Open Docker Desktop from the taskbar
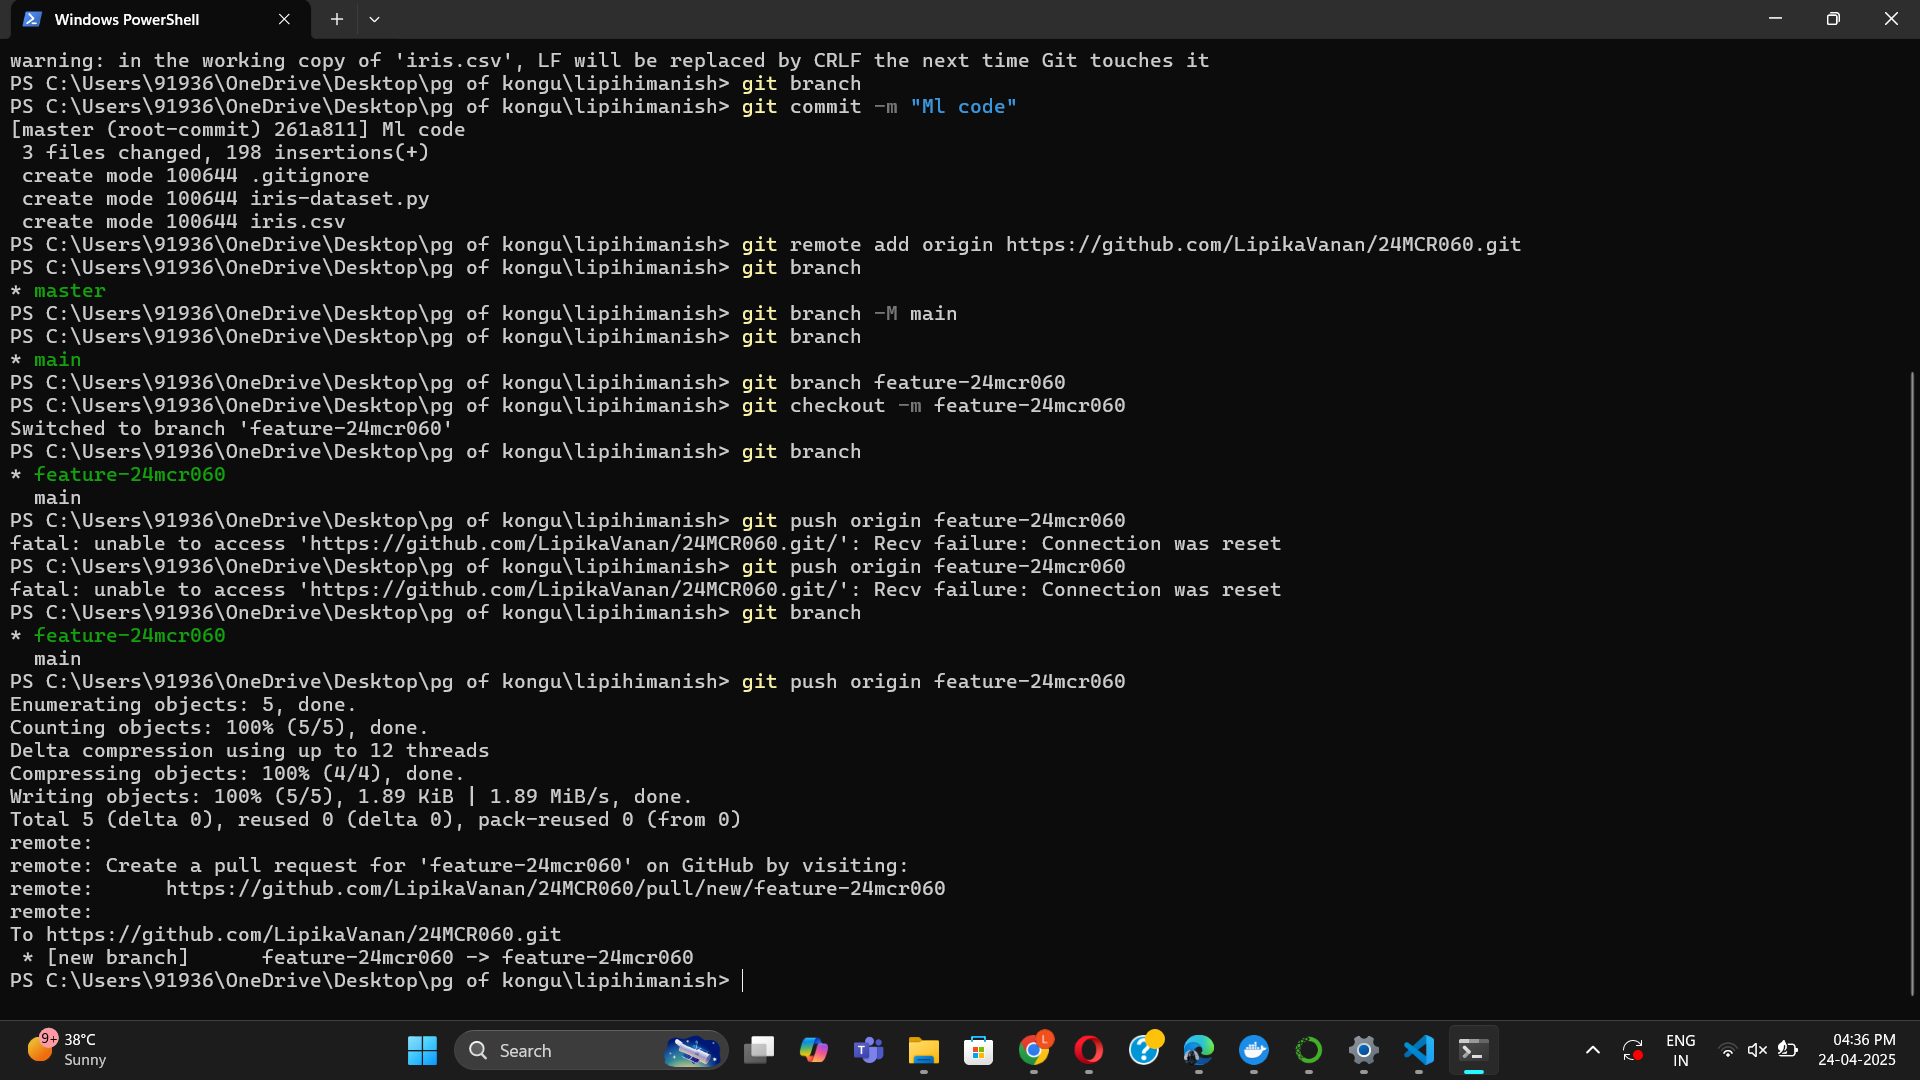The image size is (1920, 1080). pyautogui.click(x=1254, y=1050)
